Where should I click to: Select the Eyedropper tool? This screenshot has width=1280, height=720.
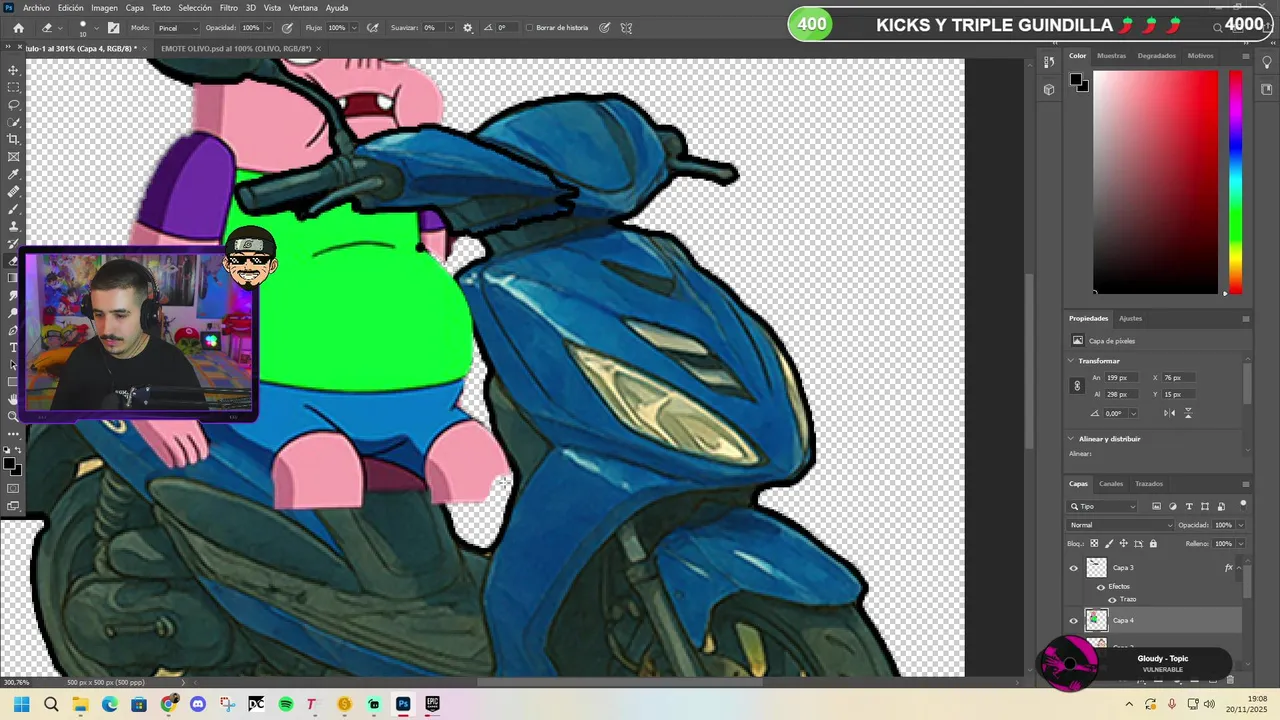click(13, 174)
